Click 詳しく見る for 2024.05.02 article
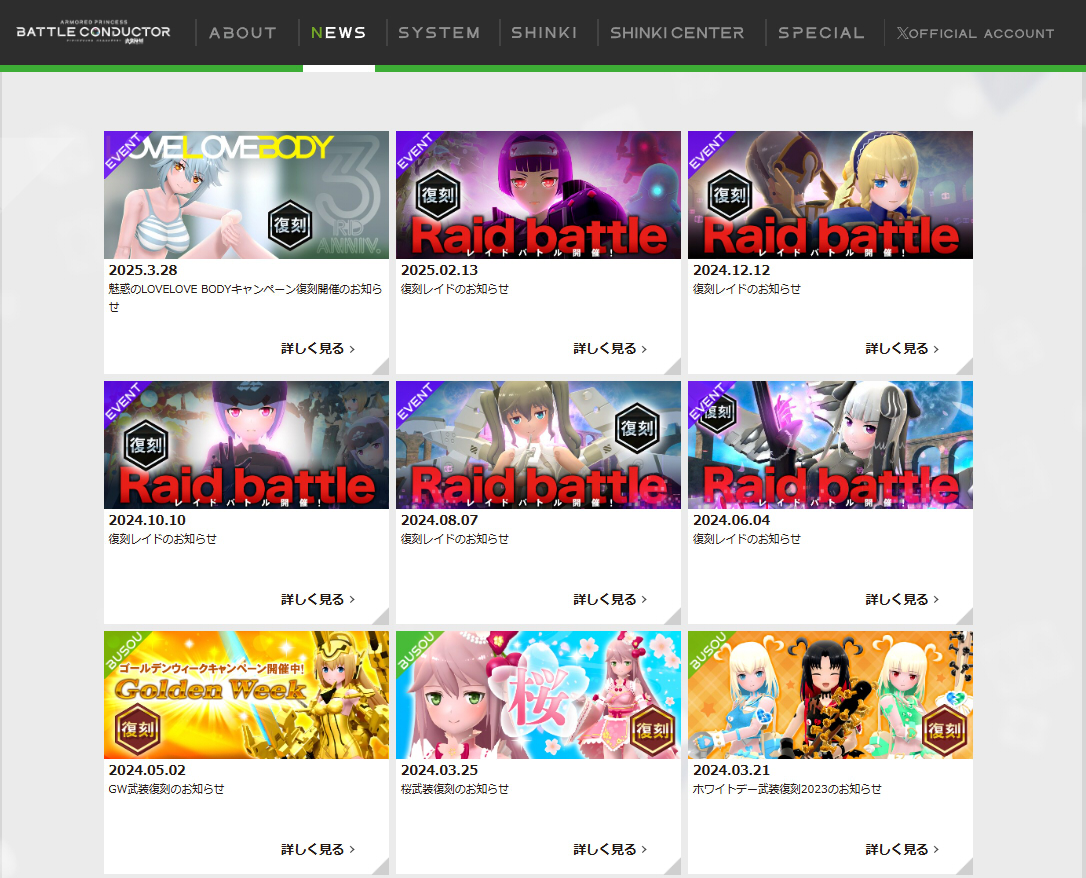The image size is (1086, 878). [x=318, y=849]
